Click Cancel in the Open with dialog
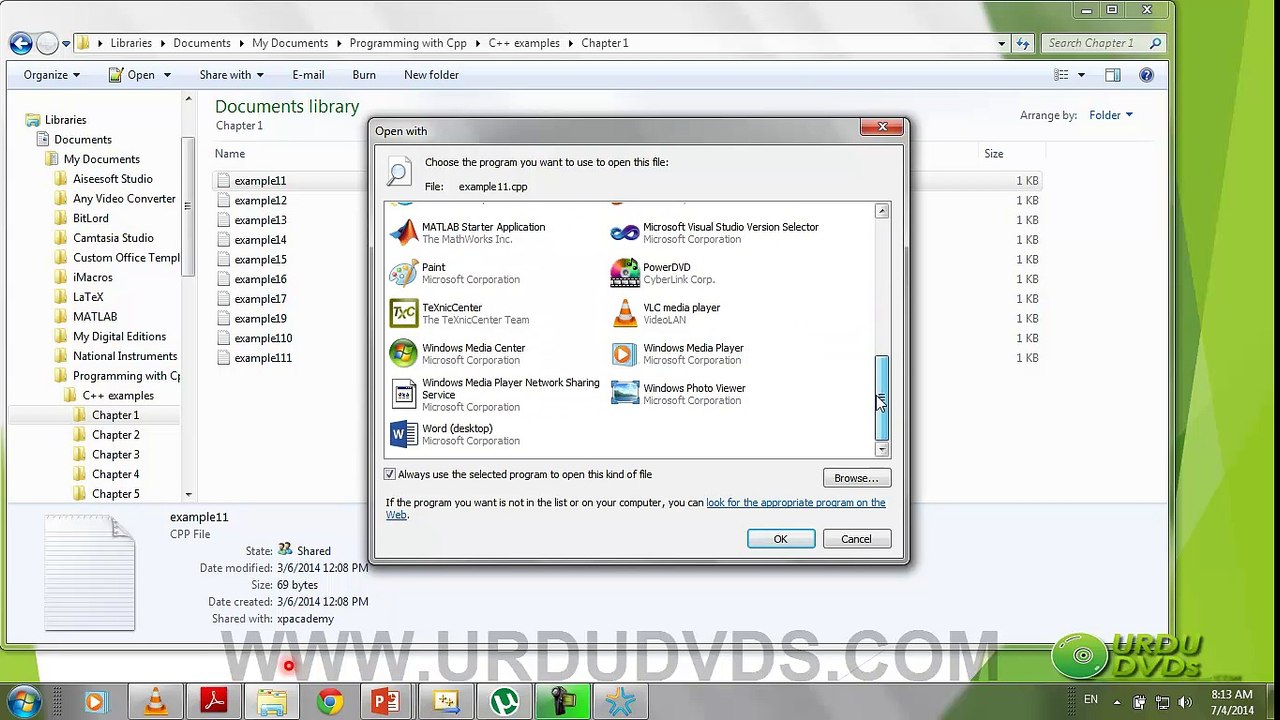 point(856,539)
